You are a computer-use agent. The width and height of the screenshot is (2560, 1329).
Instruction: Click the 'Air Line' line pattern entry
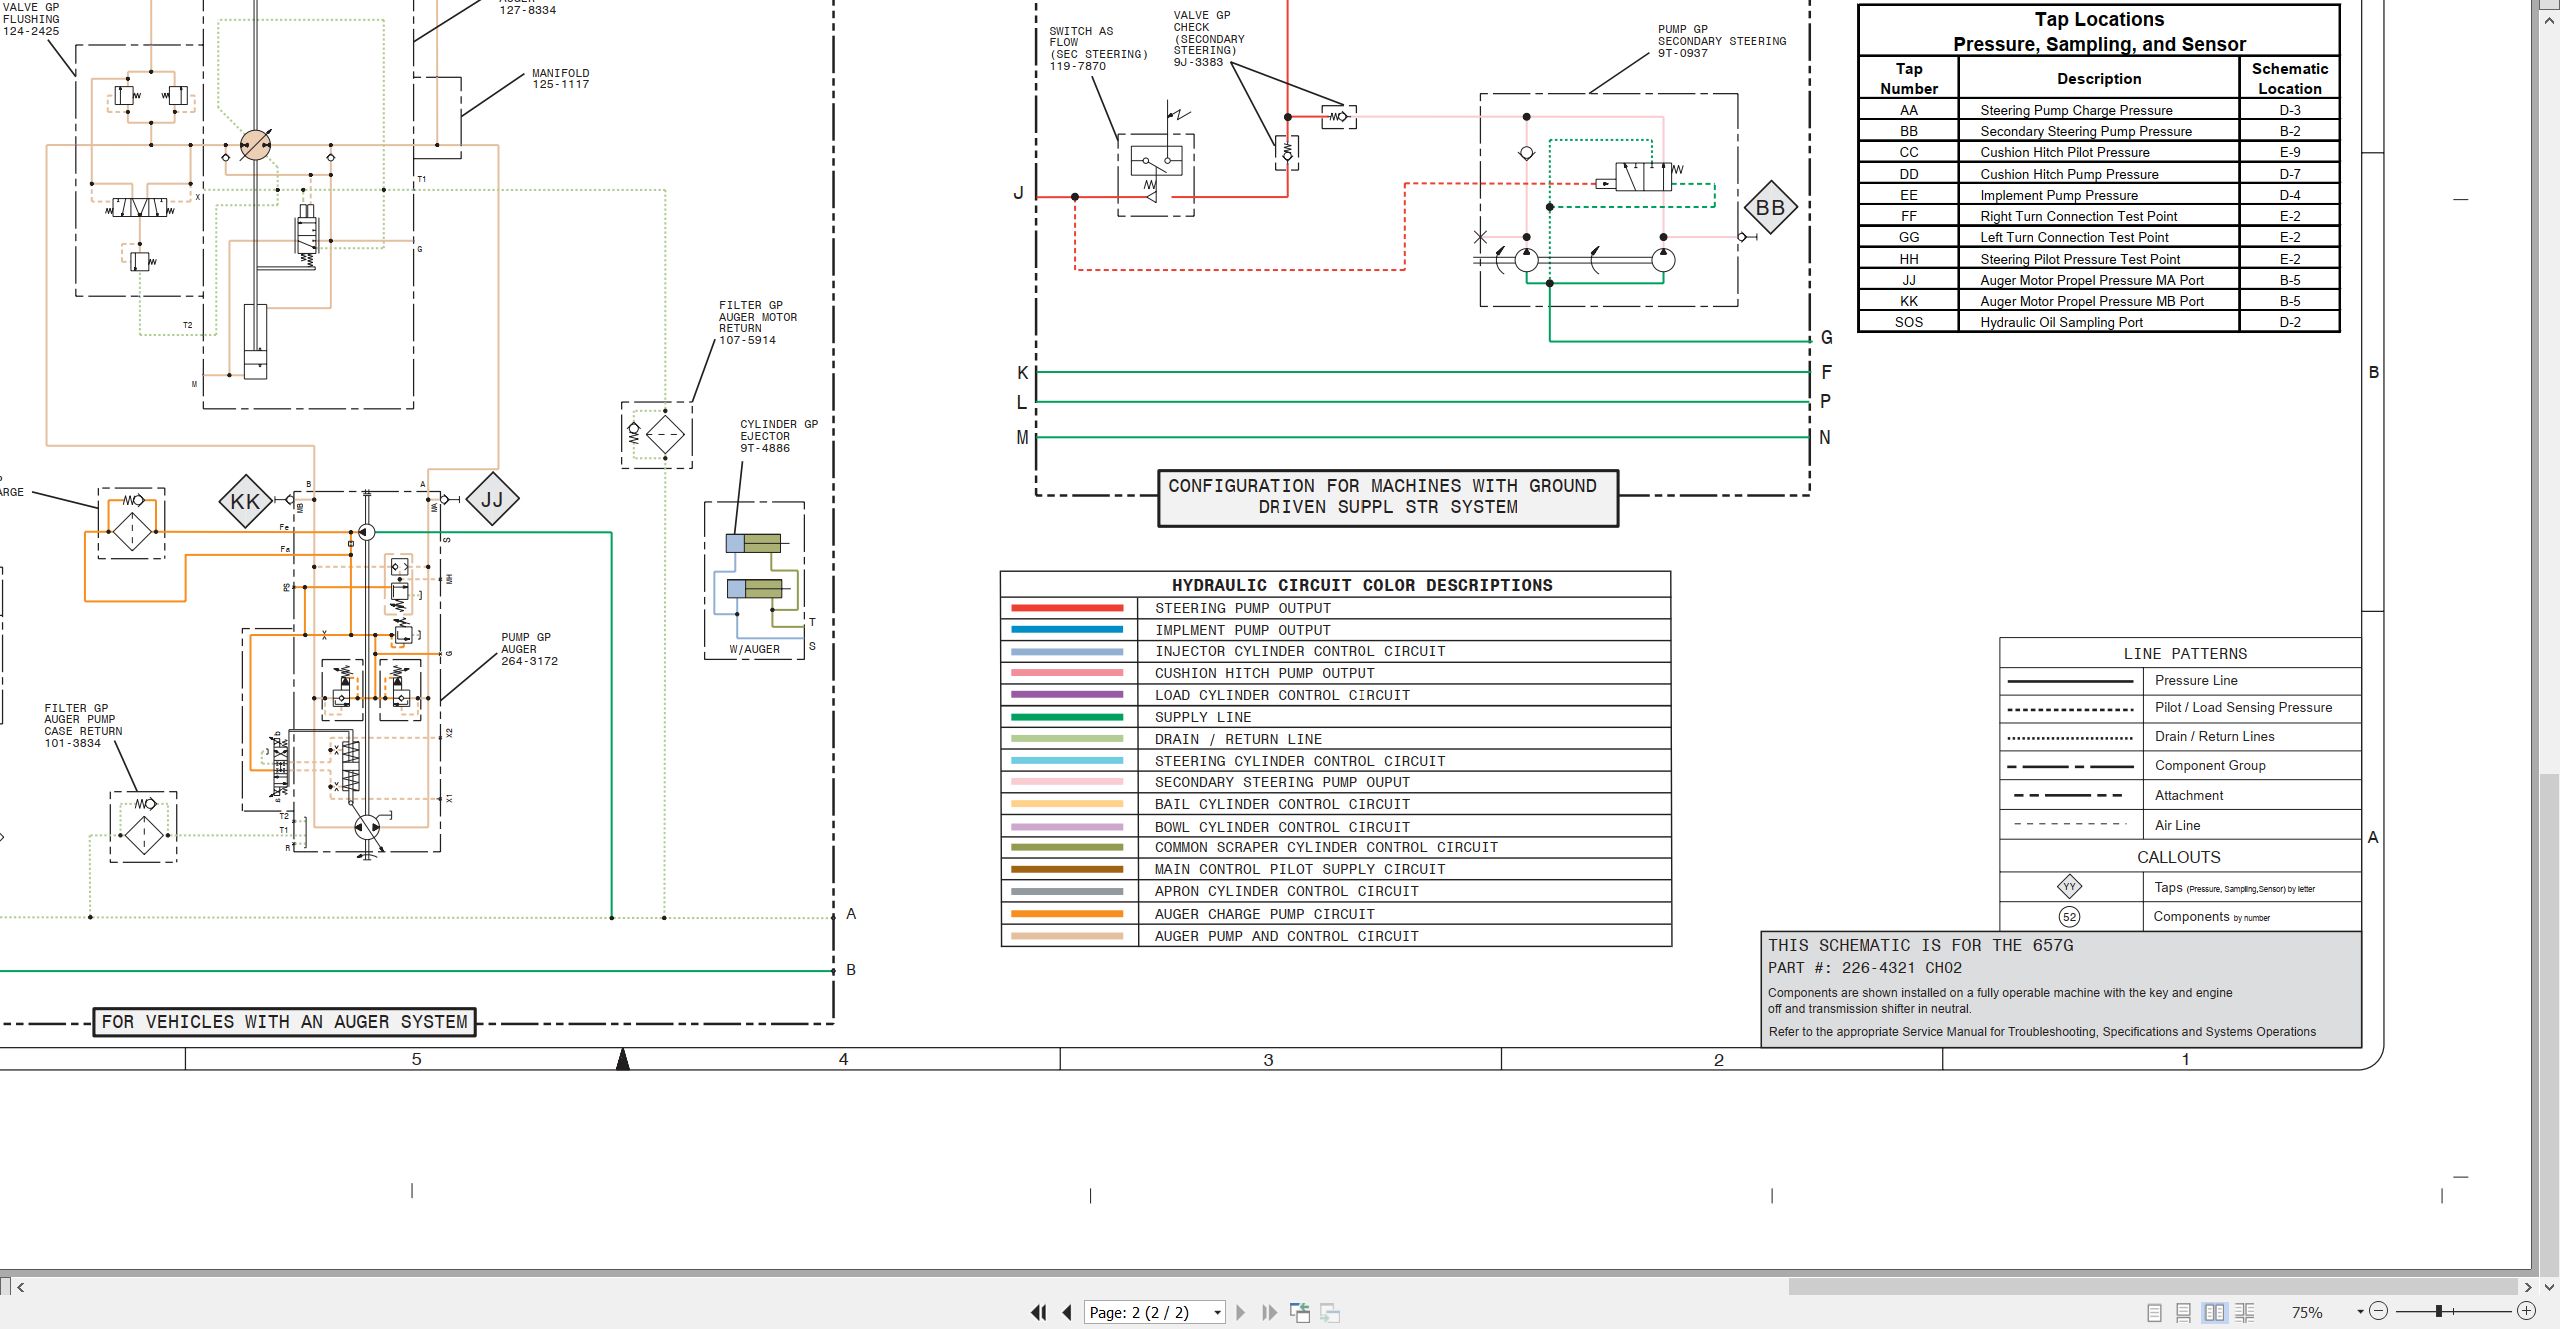click(2177, 825)
